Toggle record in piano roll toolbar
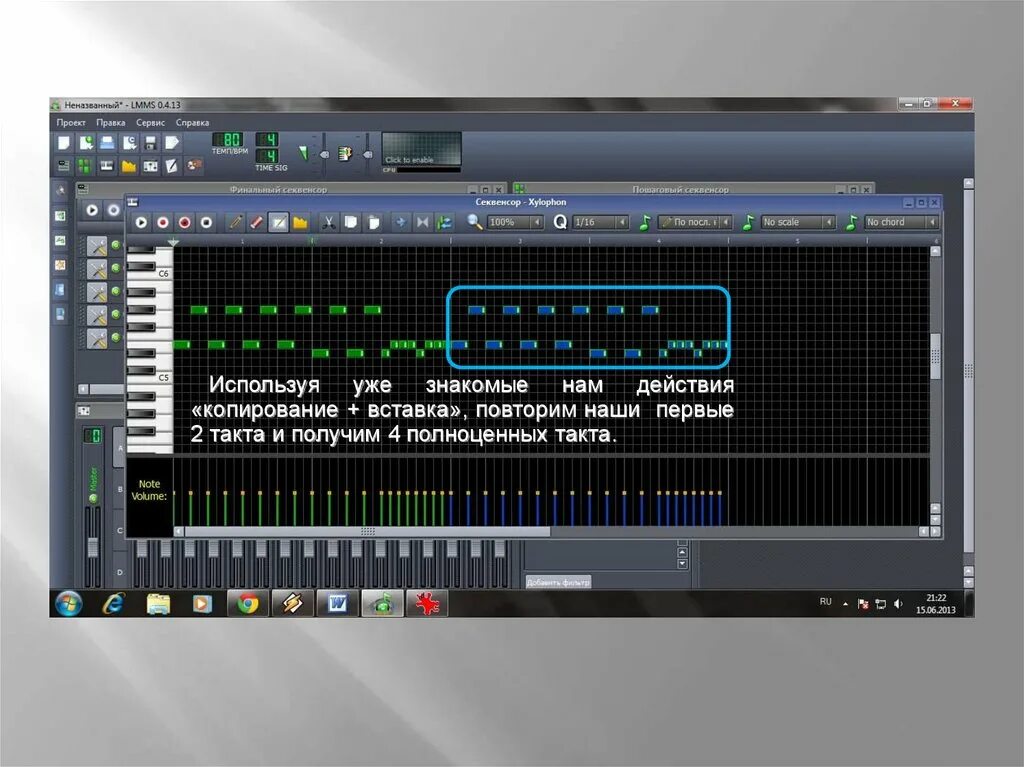1024x767 pixels. click(163, 222)
